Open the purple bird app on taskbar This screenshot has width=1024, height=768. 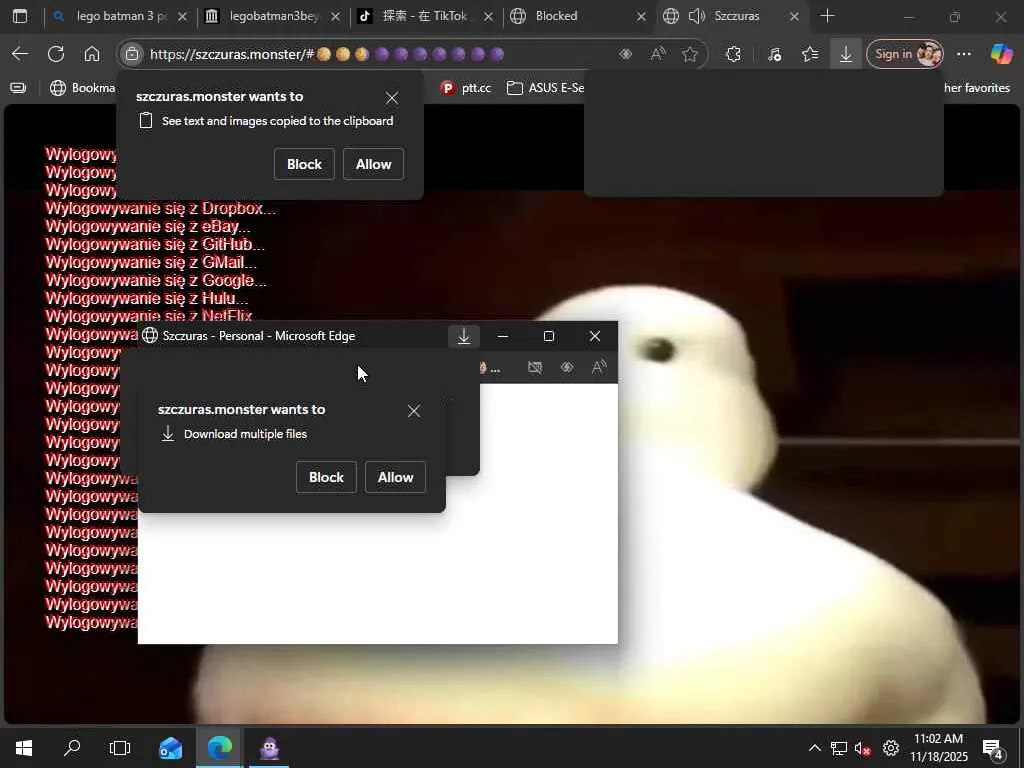pyautogui.click(x=269, y=748)
